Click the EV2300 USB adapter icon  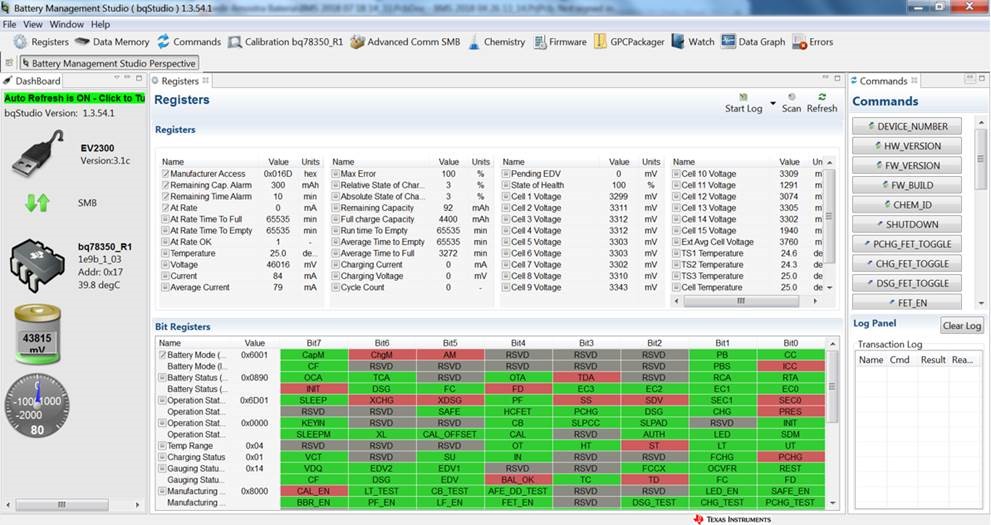pyautogui.click(x=39, y=153)
